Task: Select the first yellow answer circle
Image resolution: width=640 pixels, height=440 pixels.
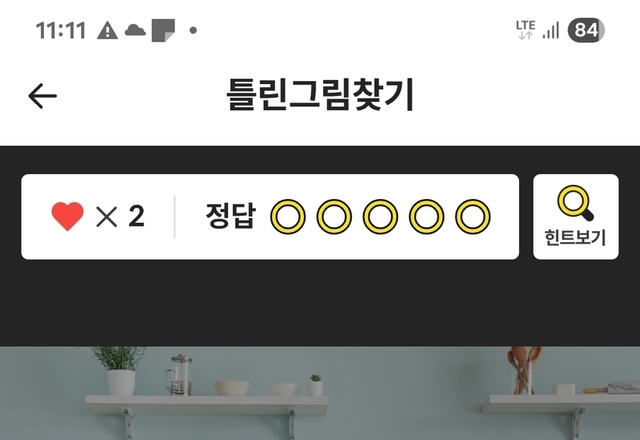Action: pyautogui.click(x=288, y=217)
